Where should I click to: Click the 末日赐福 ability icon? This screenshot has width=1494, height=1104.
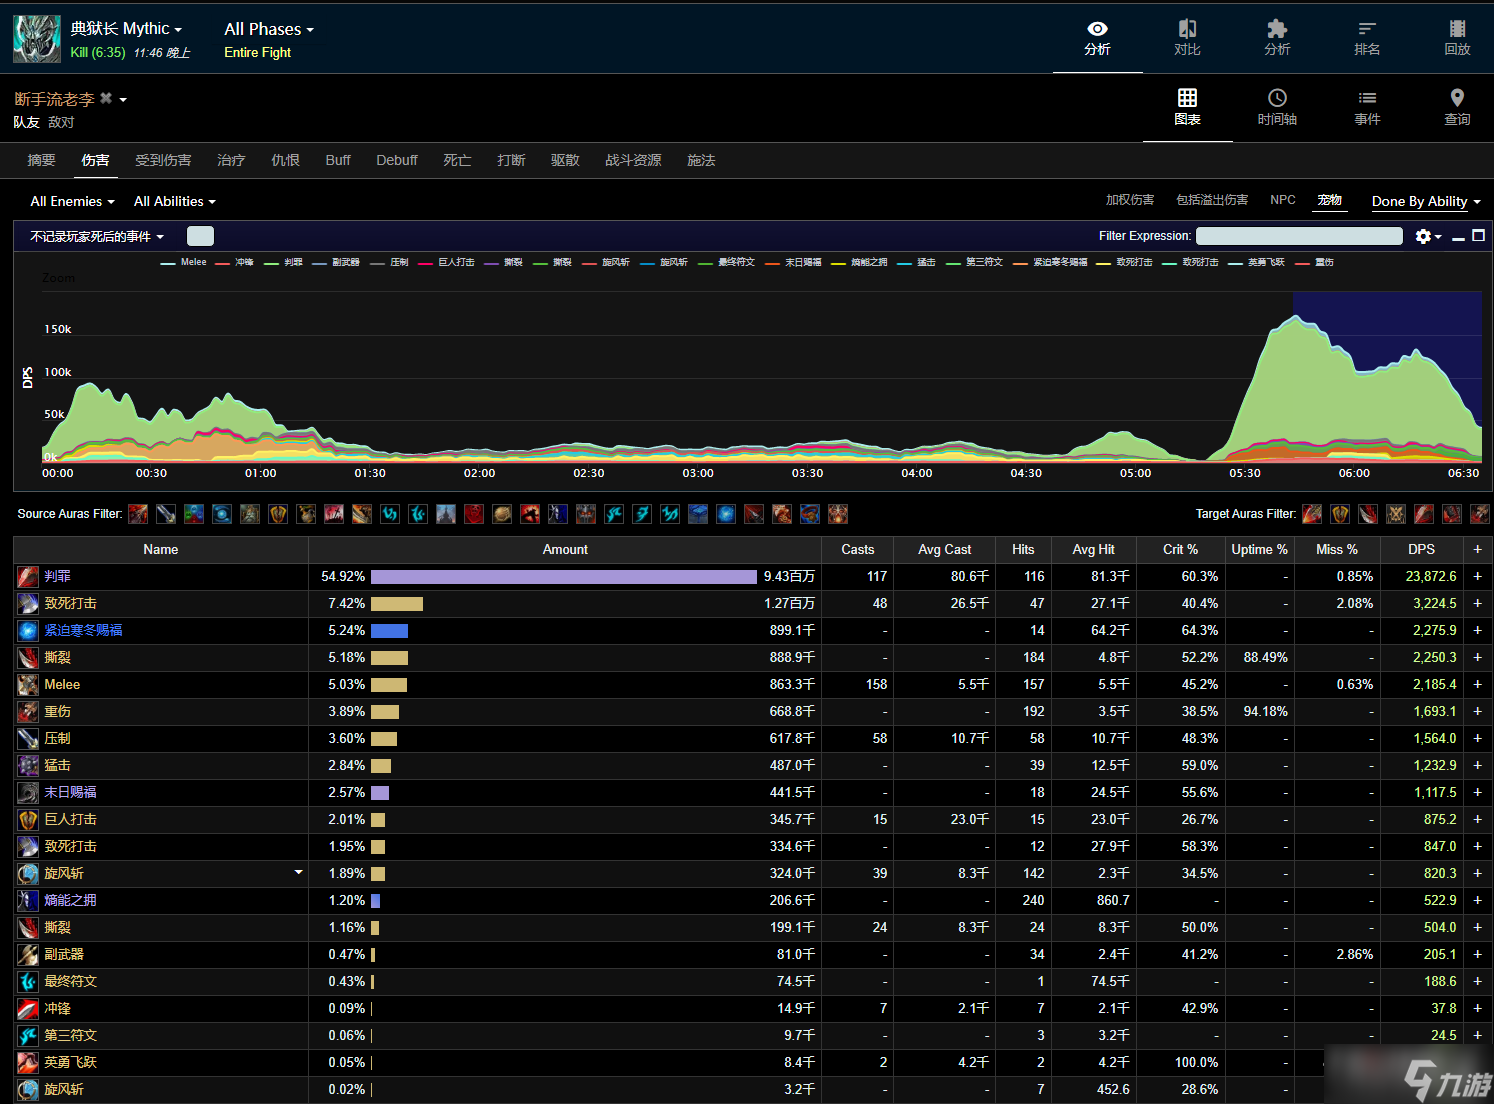coord(28,793)
